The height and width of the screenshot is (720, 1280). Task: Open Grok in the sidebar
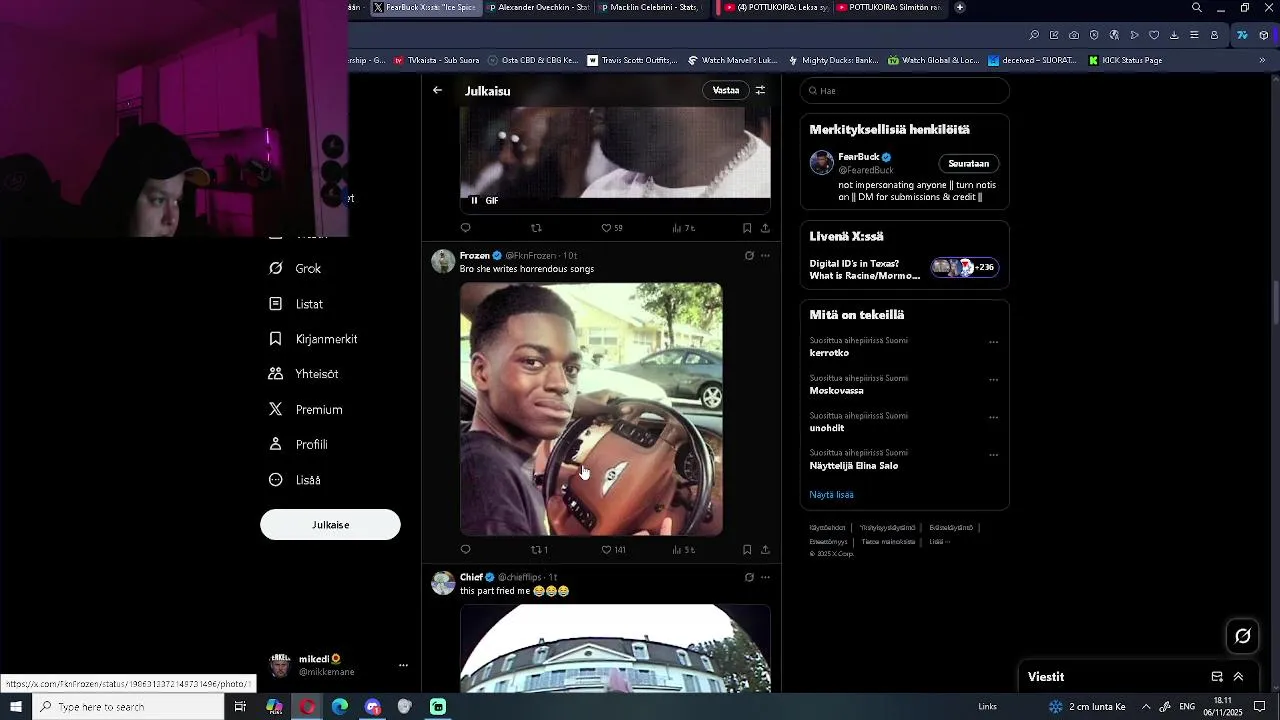click(x=295, y=269)
